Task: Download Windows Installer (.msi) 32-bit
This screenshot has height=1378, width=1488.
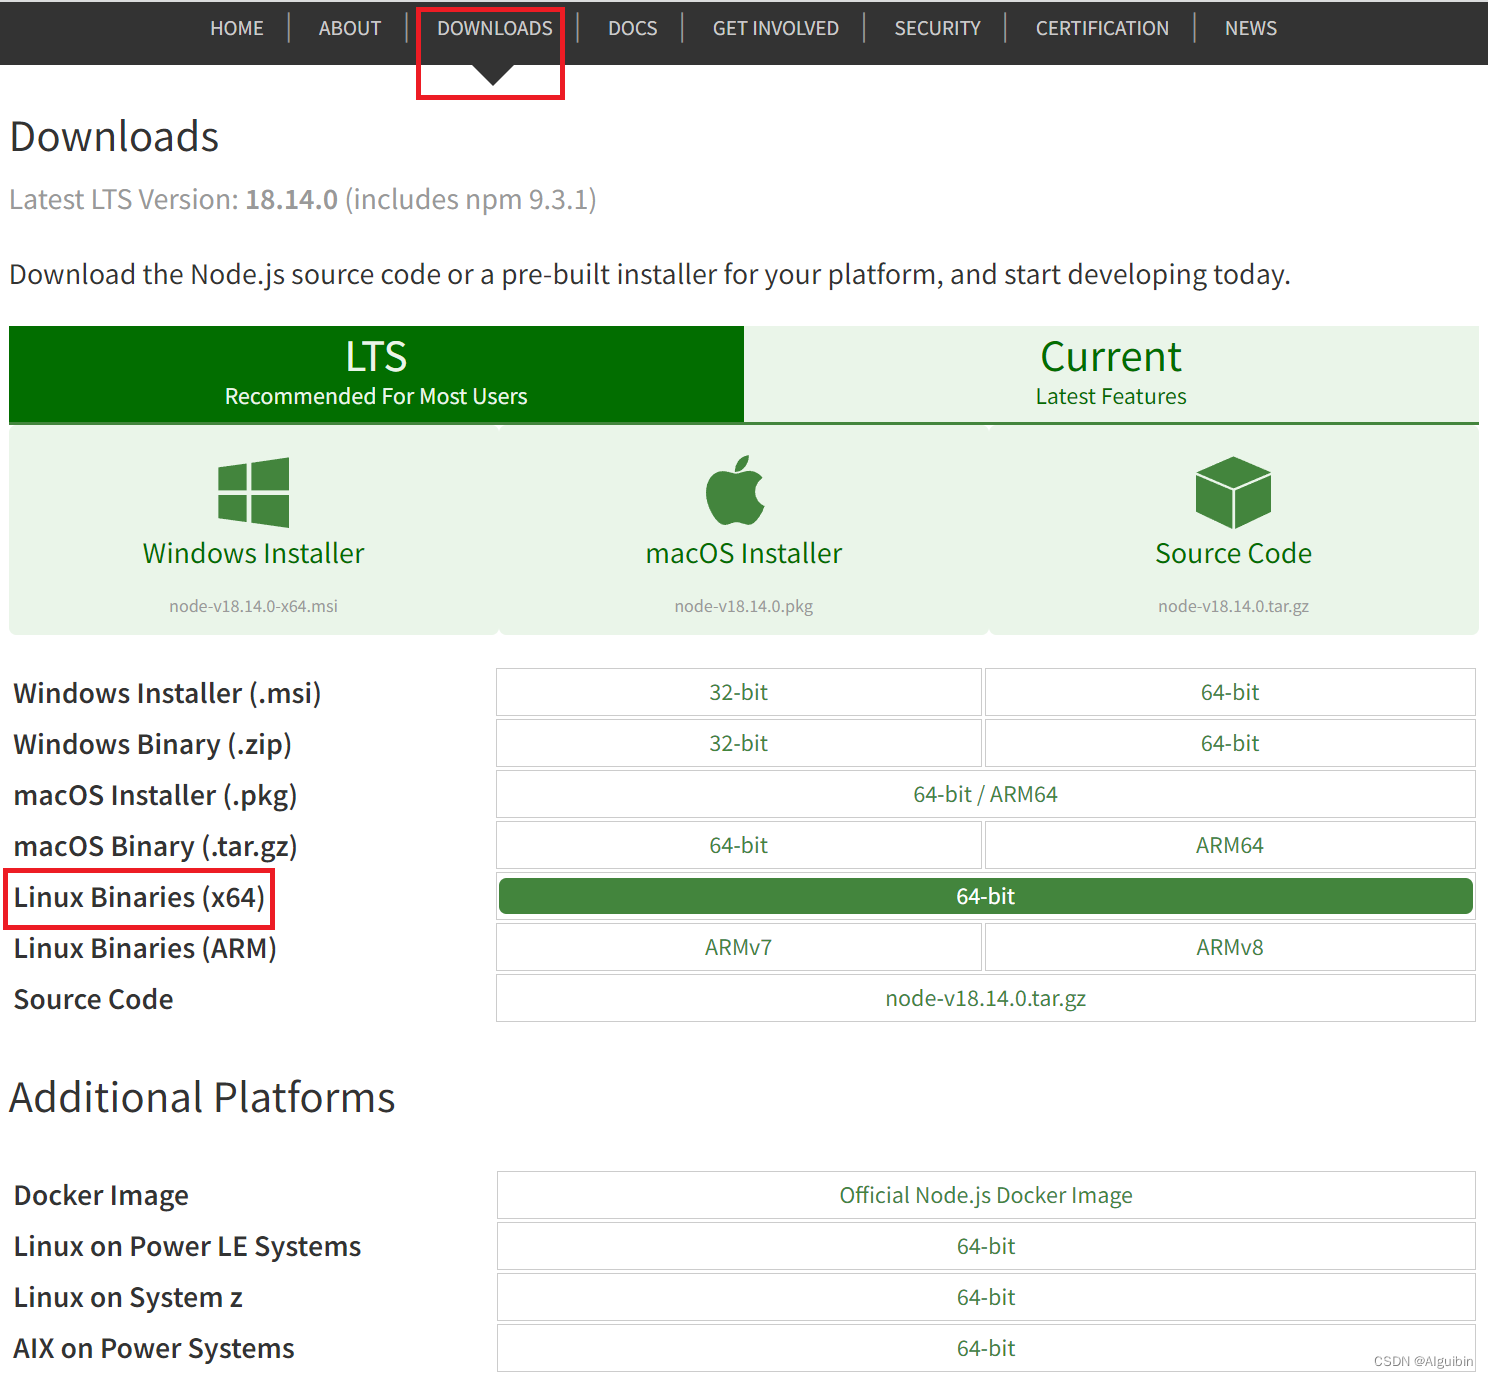Action: (x=739, y=692)
